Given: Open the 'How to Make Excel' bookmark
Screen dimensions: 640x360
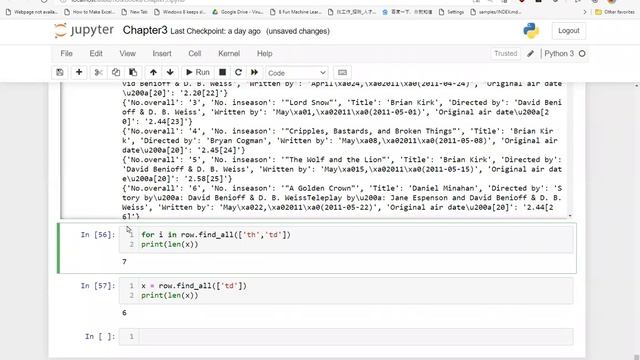Looking at the screenshot, I should click(x=90, y=12).
